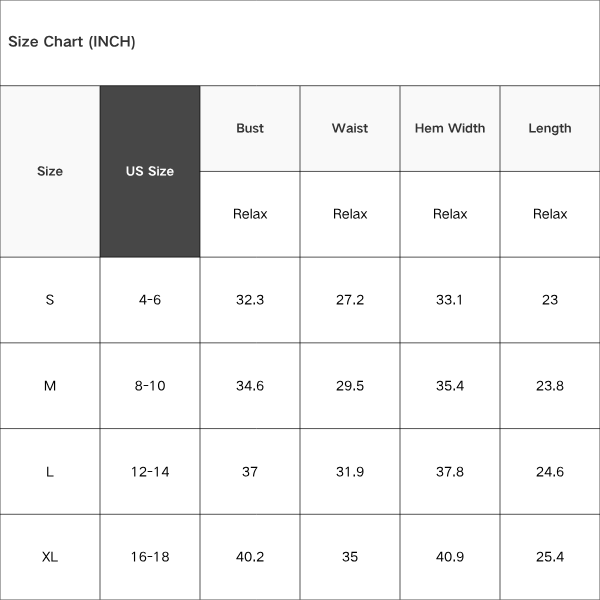Click the Relax label under Length
This screenshot has width=600, height=600.
point(550,214)
